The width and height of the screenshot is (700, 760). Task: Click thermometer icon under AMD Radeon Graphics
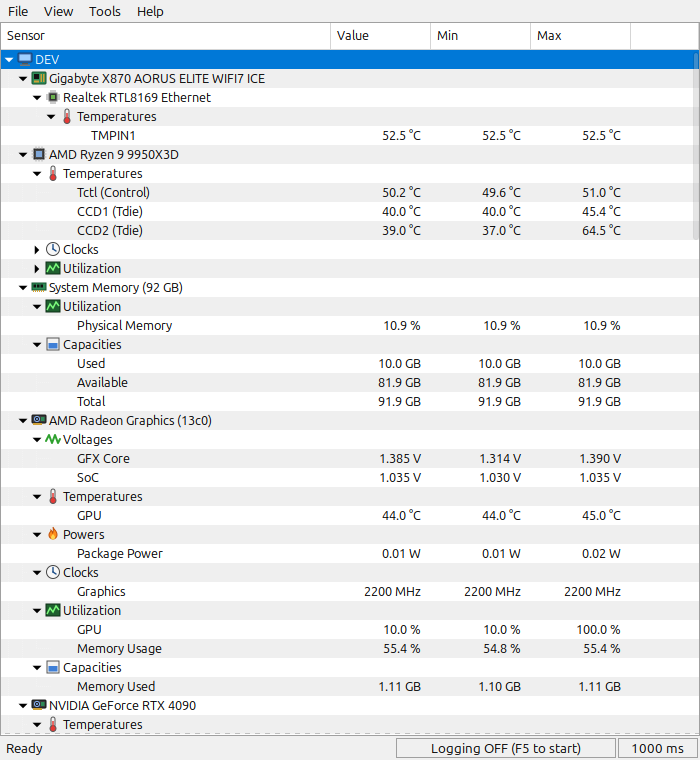pyautogui.click(x=53, y=496)
